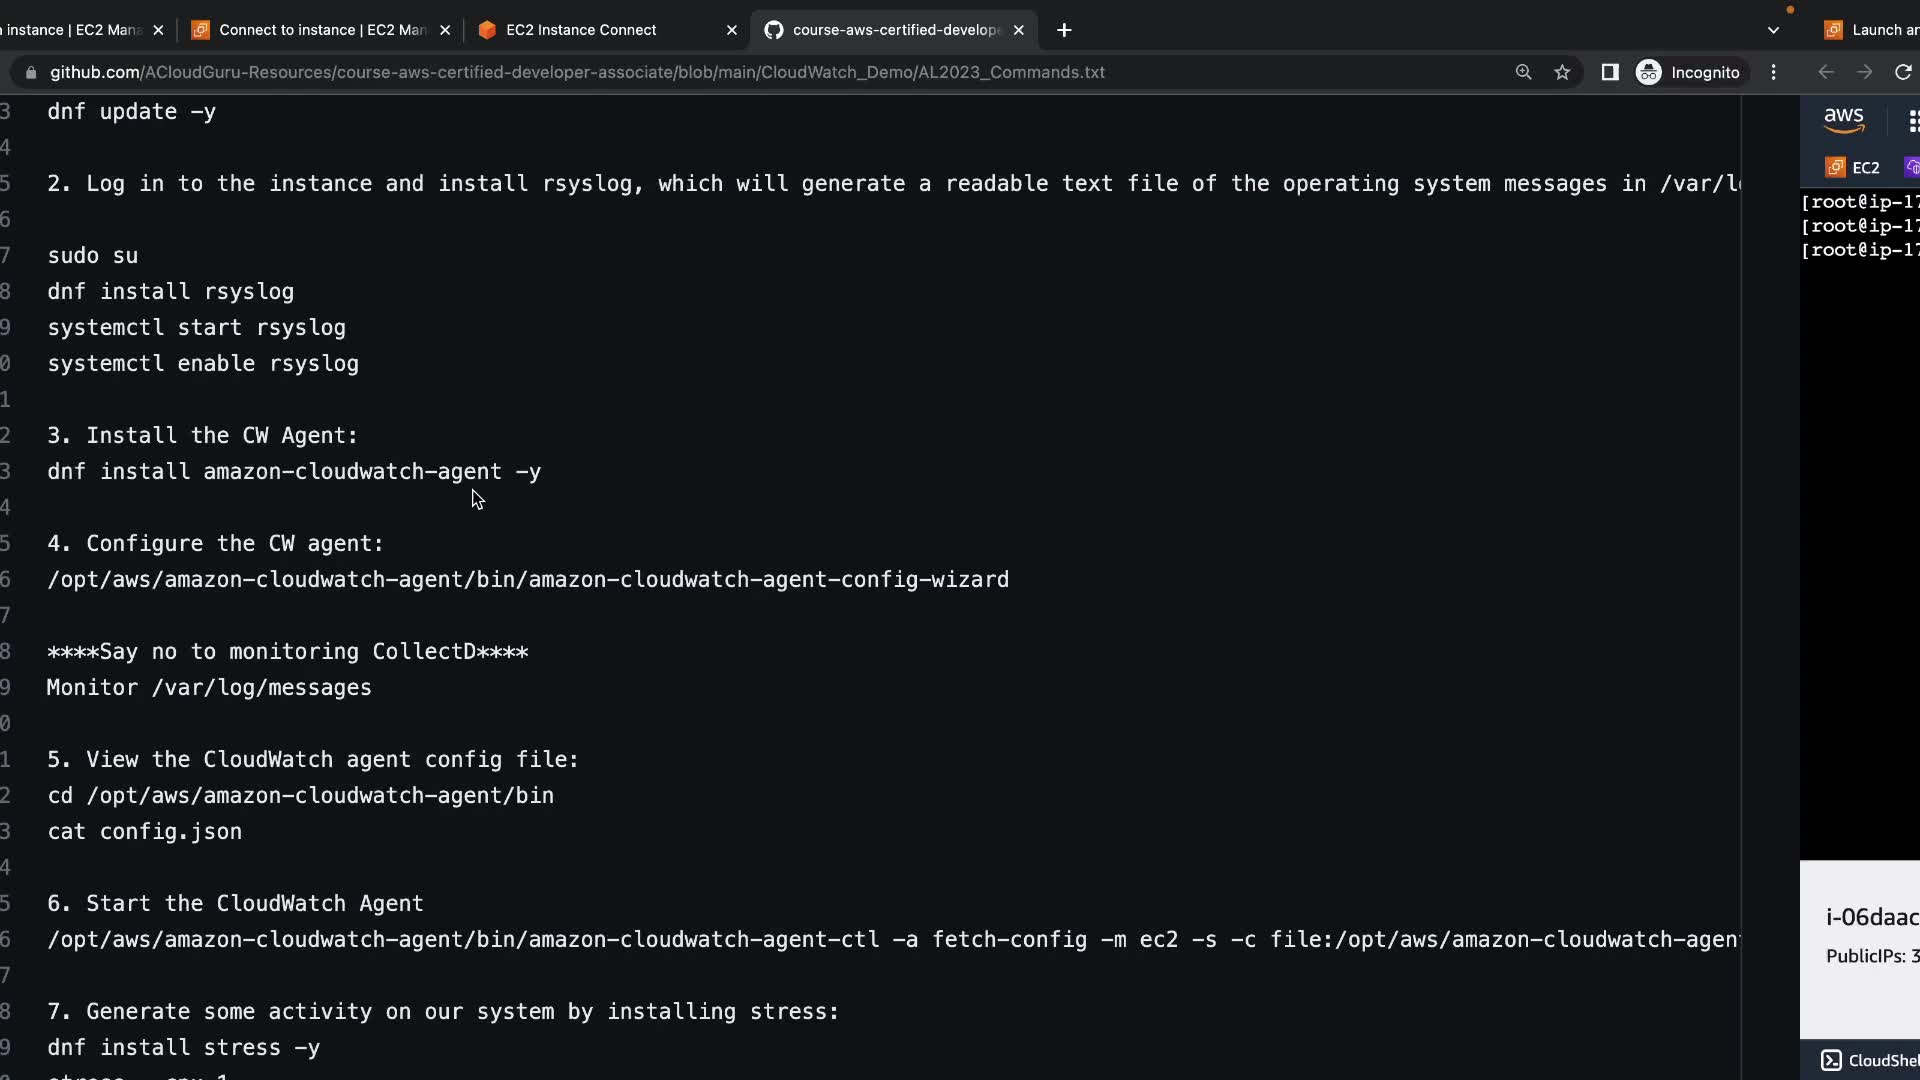This screenshot has height=1080, width=1920.
Task: Switch to EC2 Instance Connect tab
Action: [x=581, y=30]
